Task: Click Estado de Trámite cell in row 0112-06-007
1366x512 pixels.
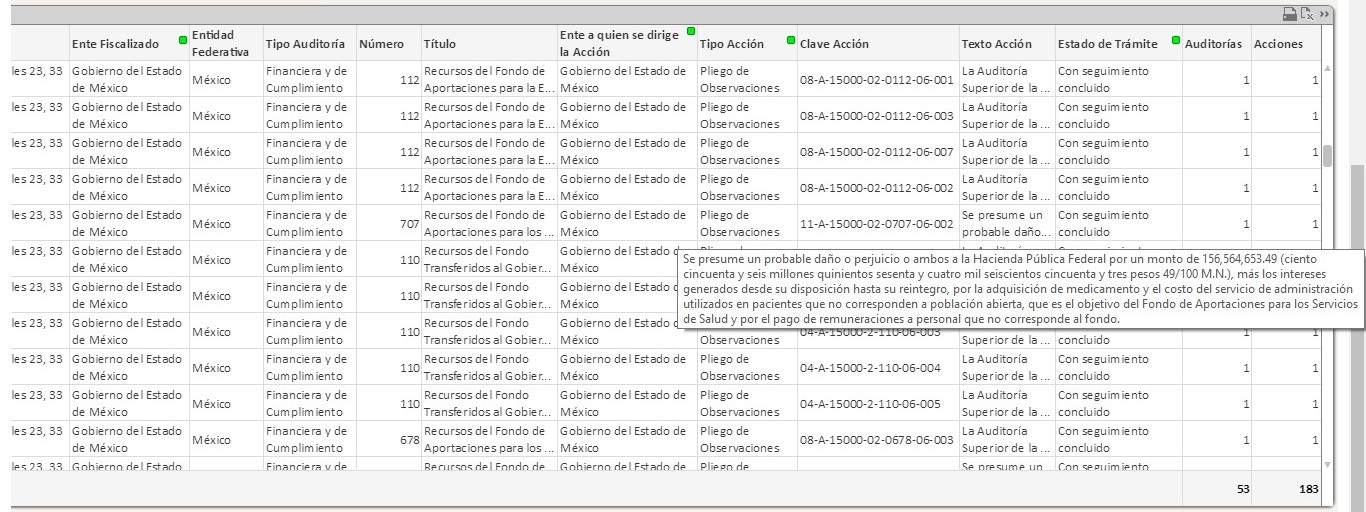Action: [x=1118, y=152]
